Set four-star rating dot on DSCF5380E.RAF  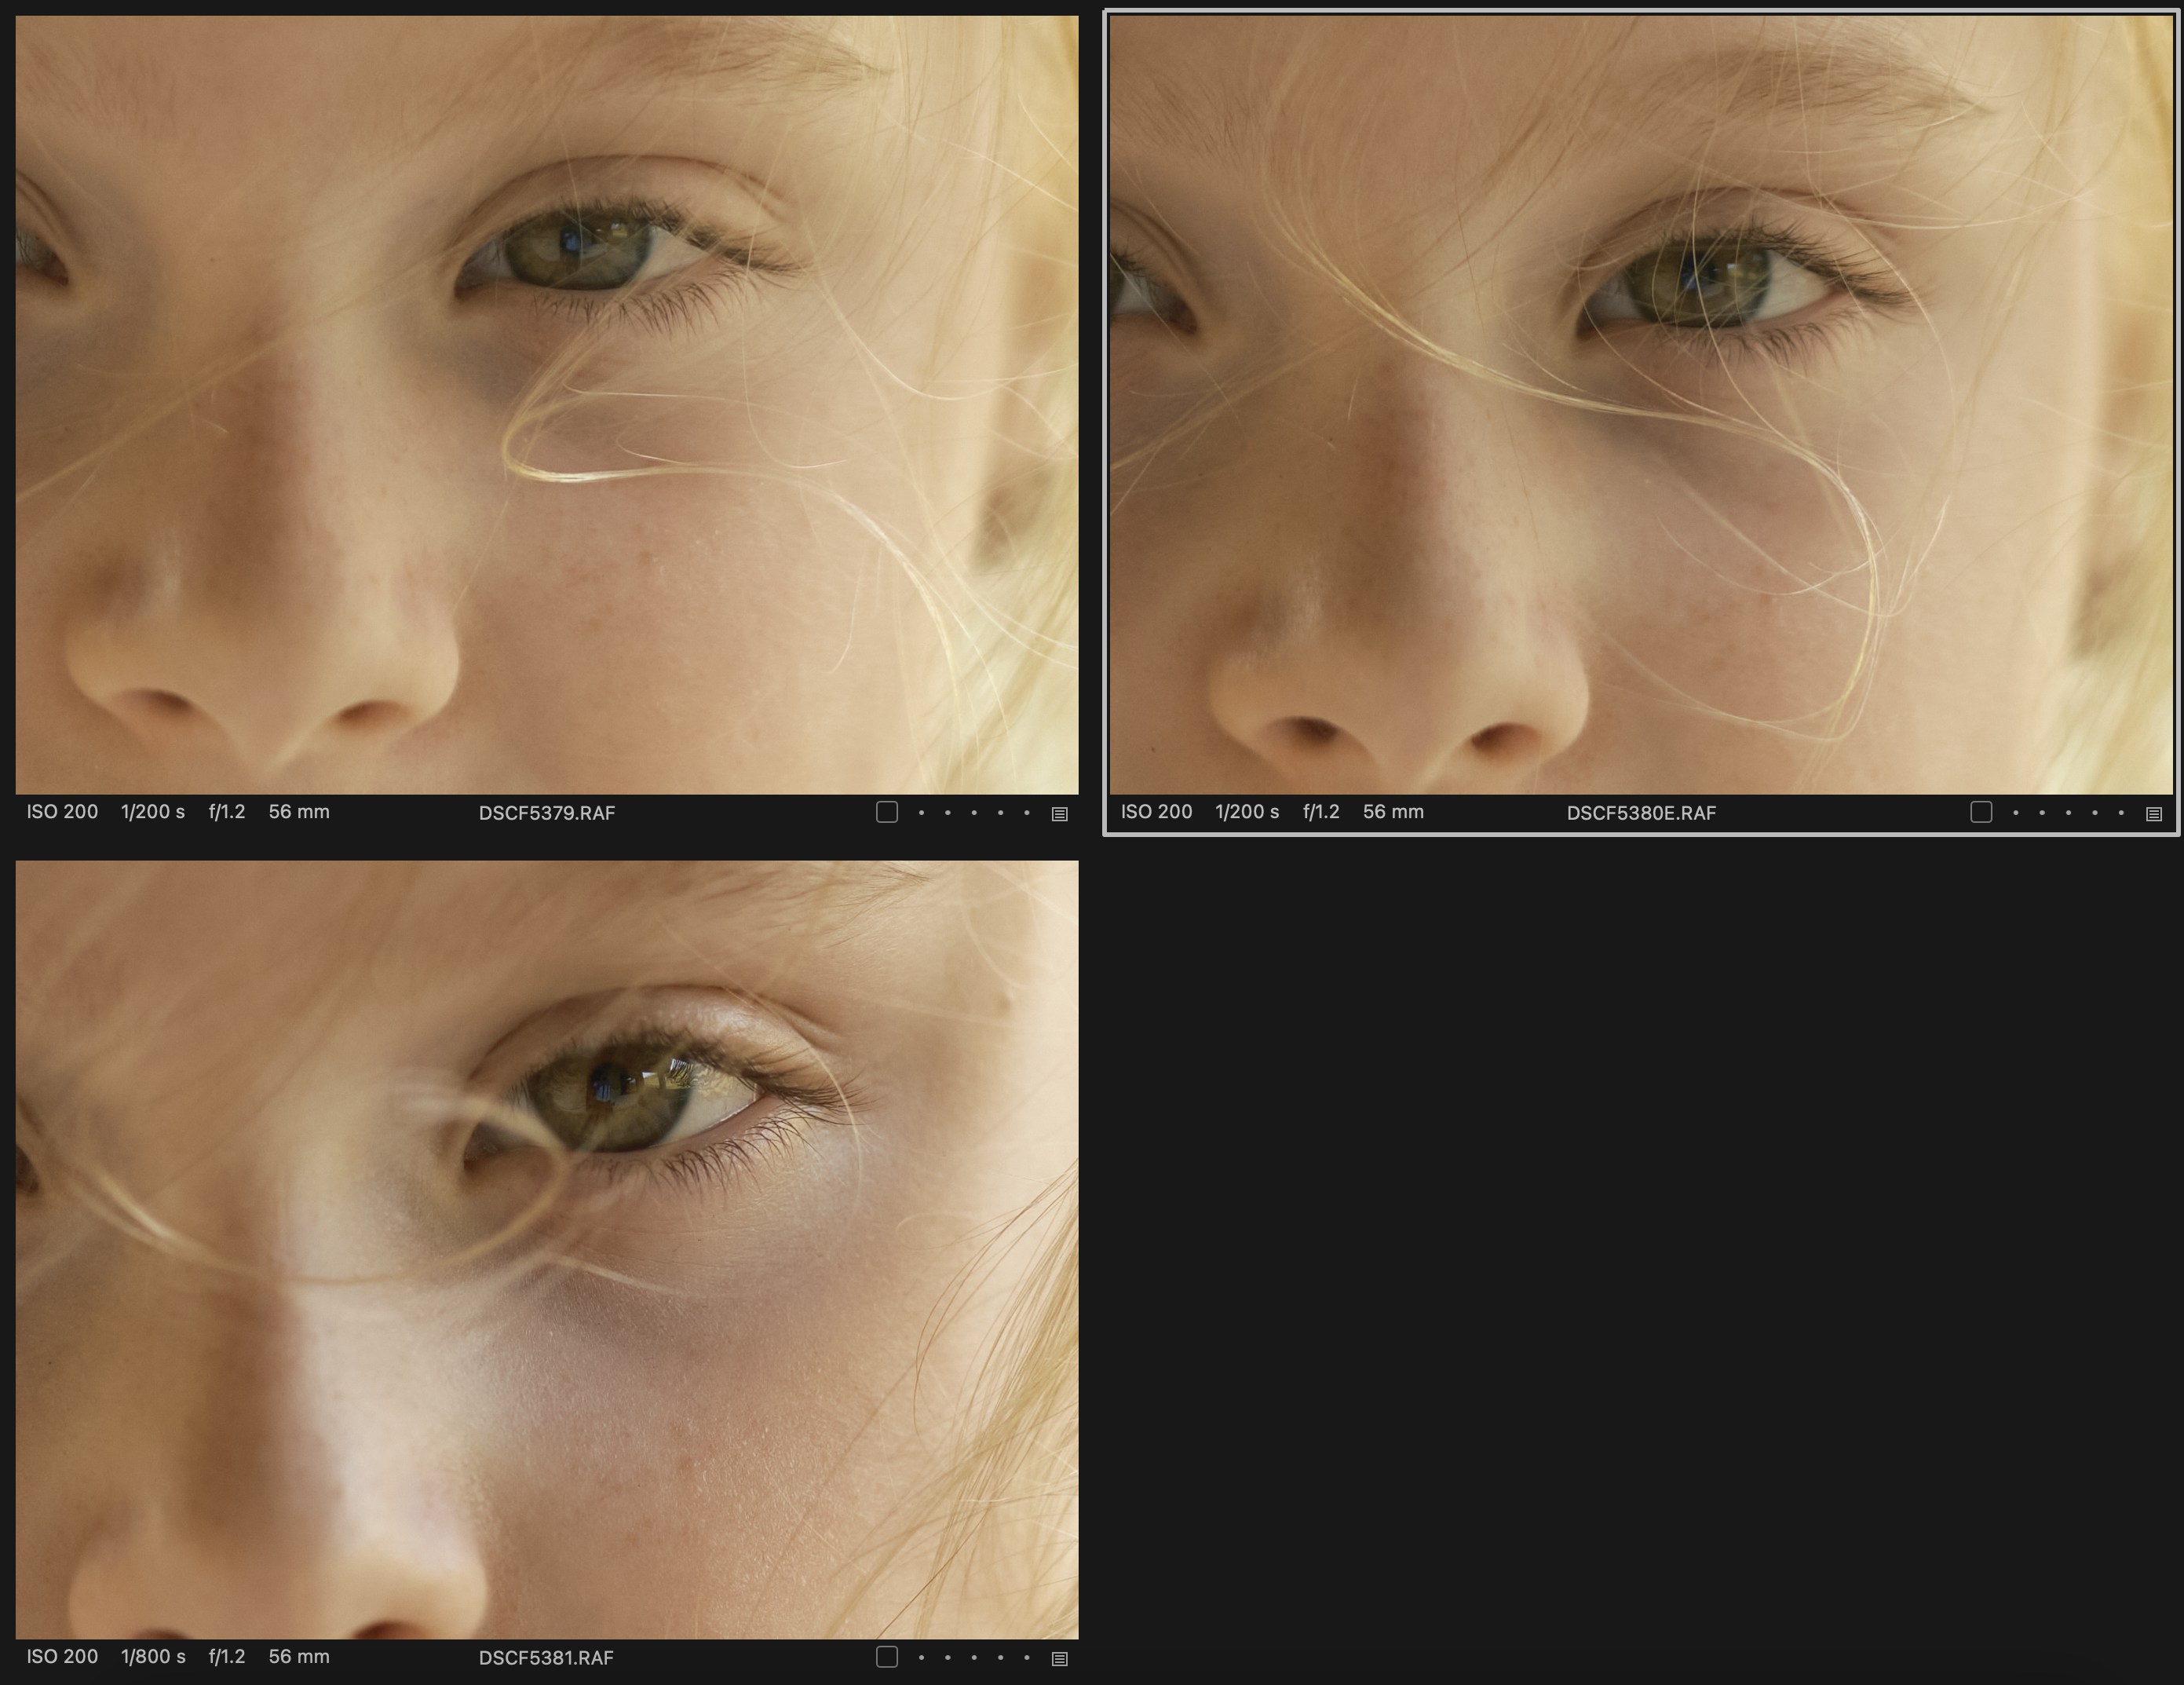2095,813
